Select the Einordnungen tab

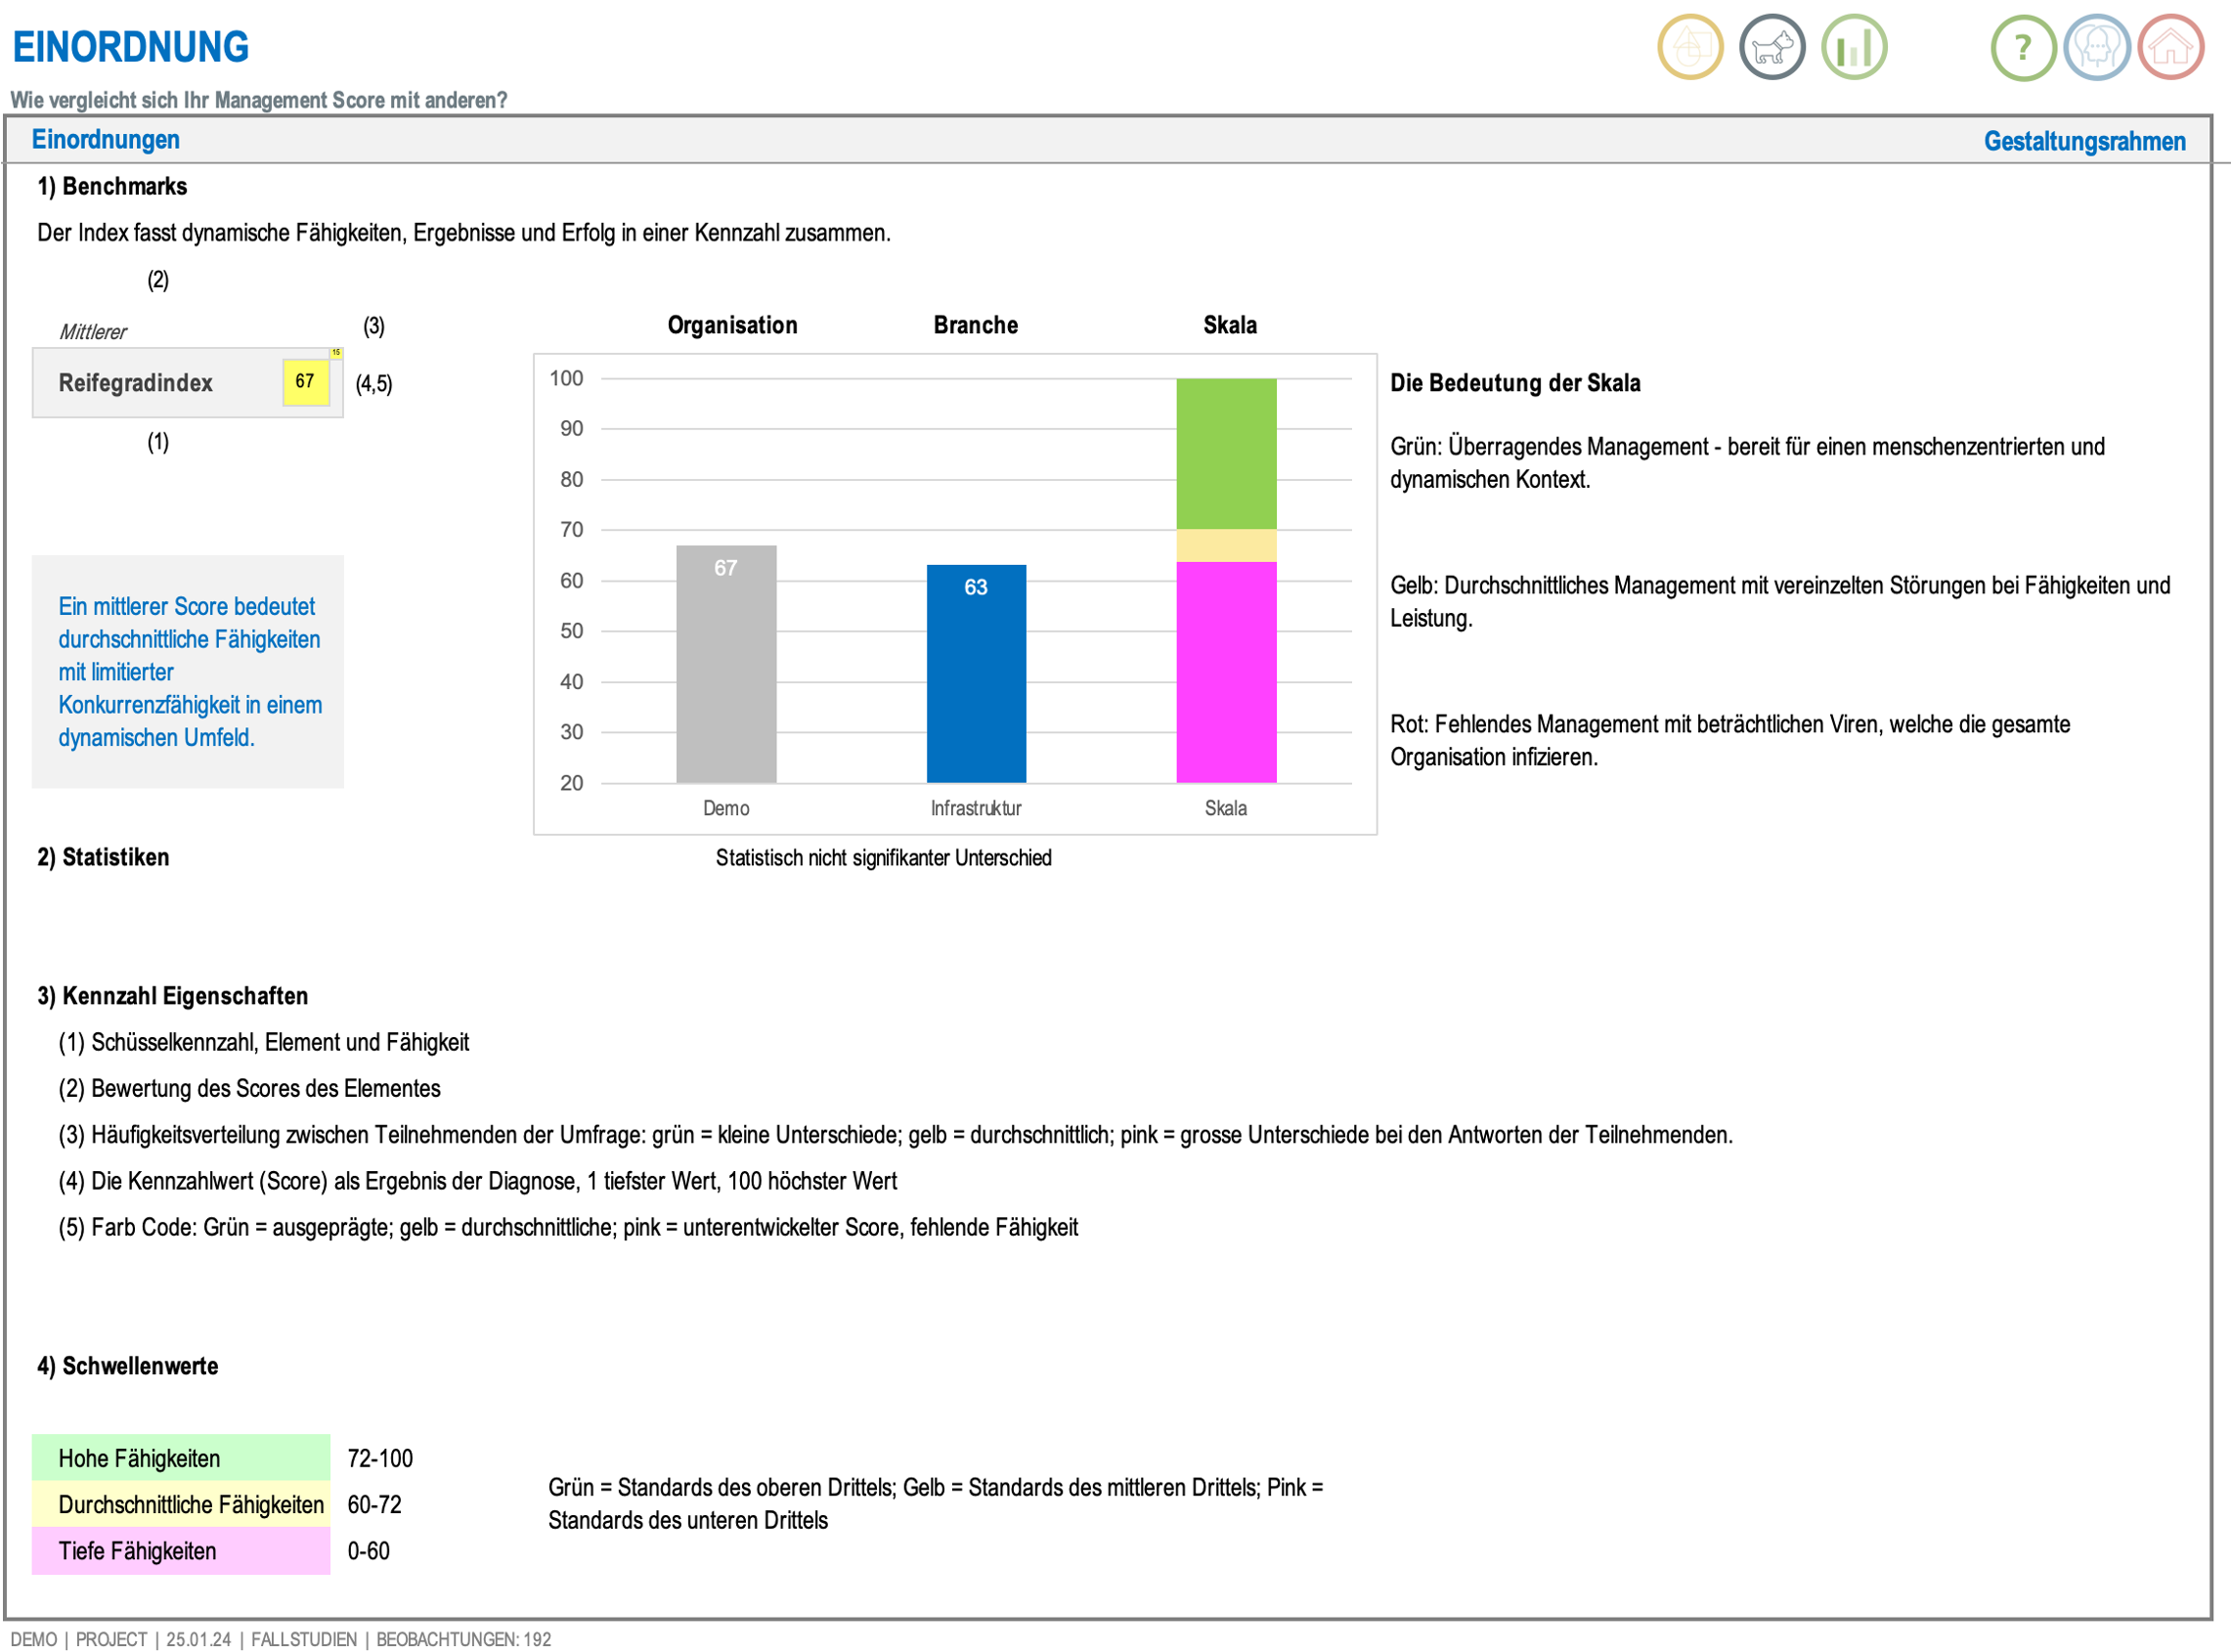106,139
